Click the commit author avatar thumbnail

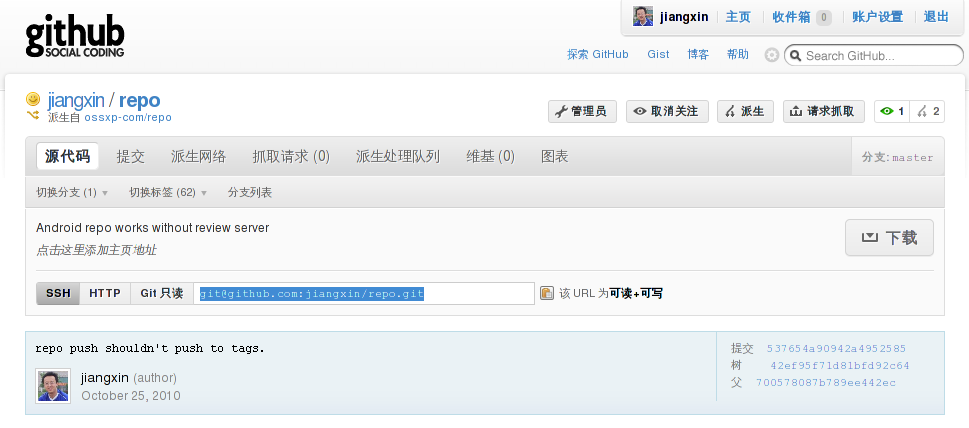[x=53, y=386]
